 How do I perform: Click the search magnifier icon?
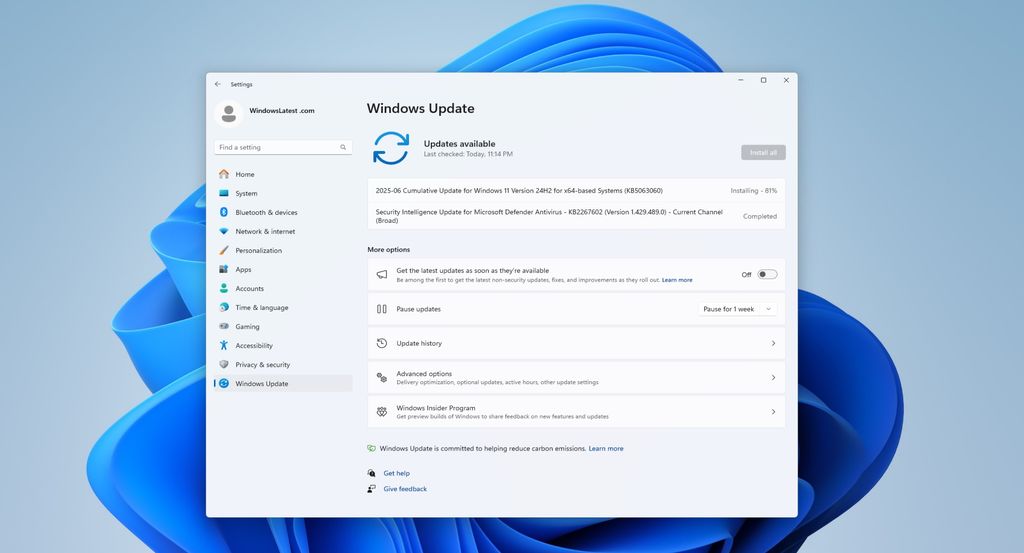click(x=343, y=148)
